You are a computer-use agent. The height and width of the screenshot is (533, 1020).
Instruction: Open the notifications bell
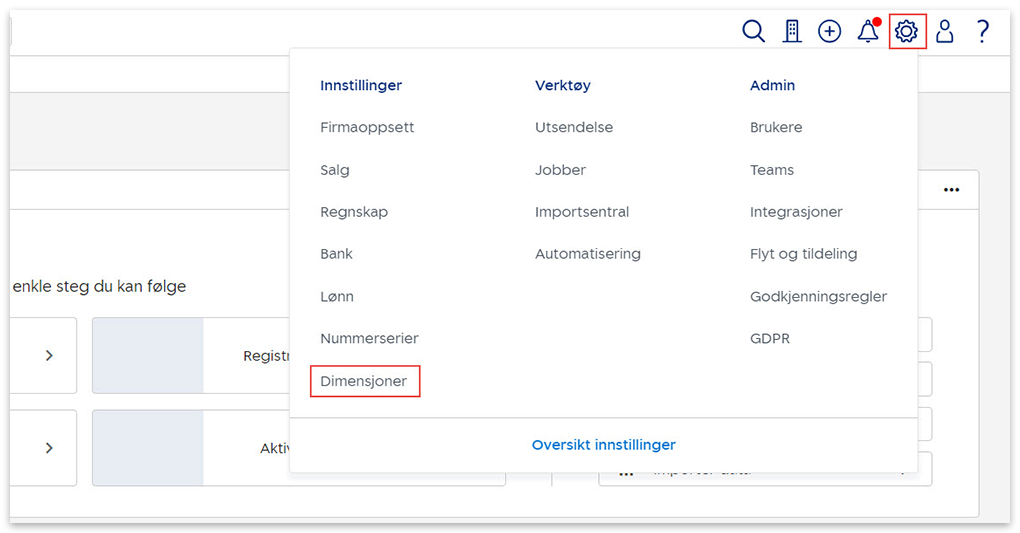[868, 32]
